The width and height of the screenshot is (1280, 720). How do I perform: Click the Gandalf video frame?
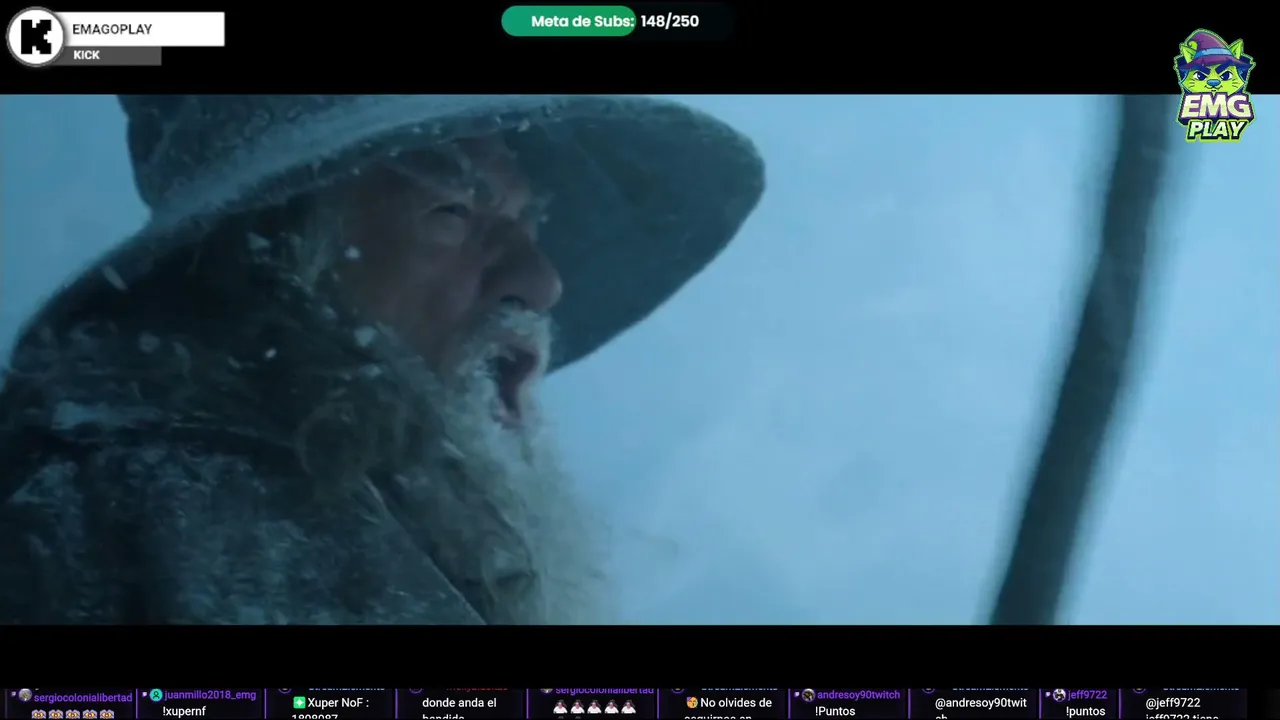pos(640,360)
